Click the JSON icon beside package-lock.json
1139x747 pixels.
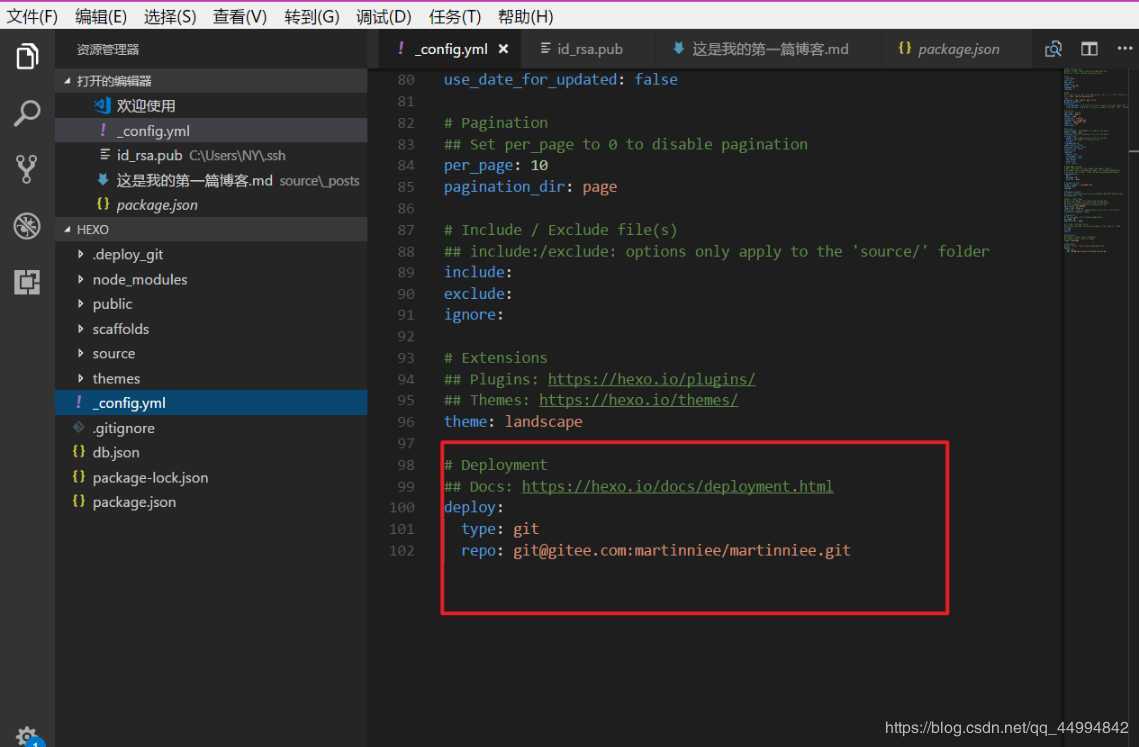coord(78,477)
